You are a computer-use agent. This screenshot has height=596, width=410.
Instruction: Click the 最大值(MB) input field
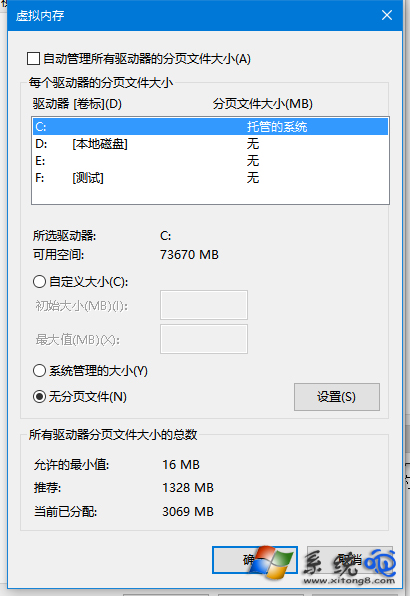coord(204,339)
